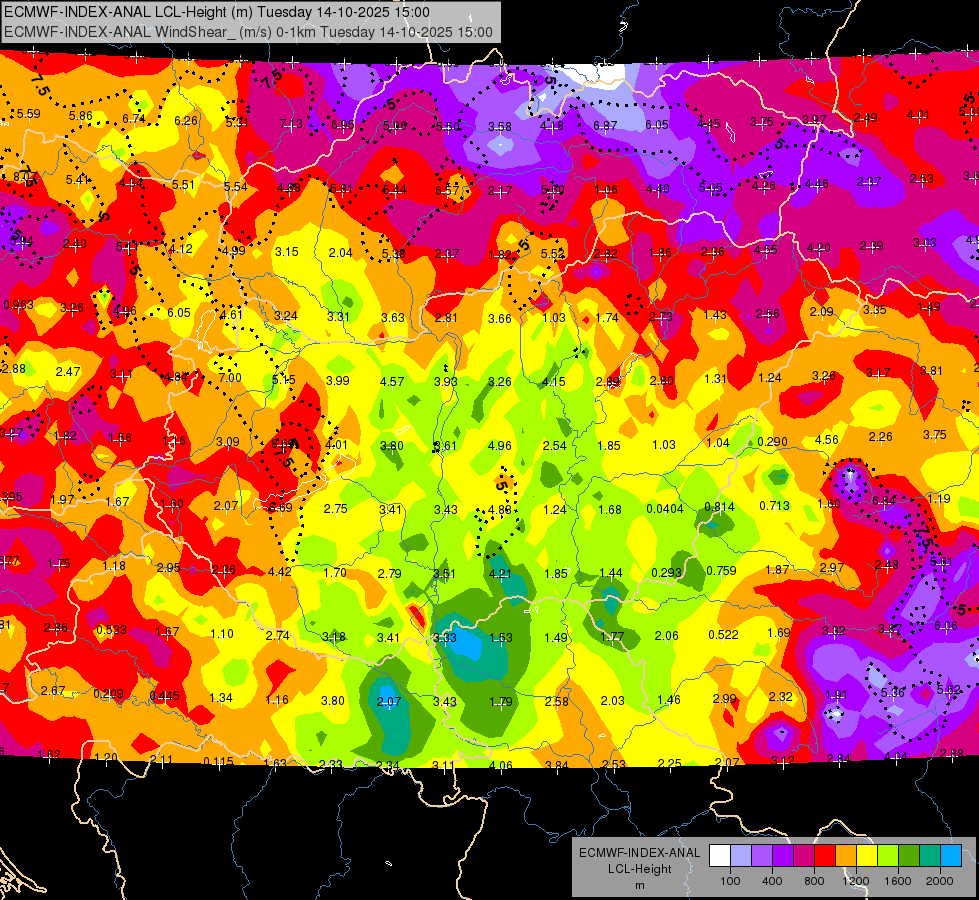Click the wind shear value 4.57
Screen dimensions: 979x900
pyautogui.click(x=392, y=381)
